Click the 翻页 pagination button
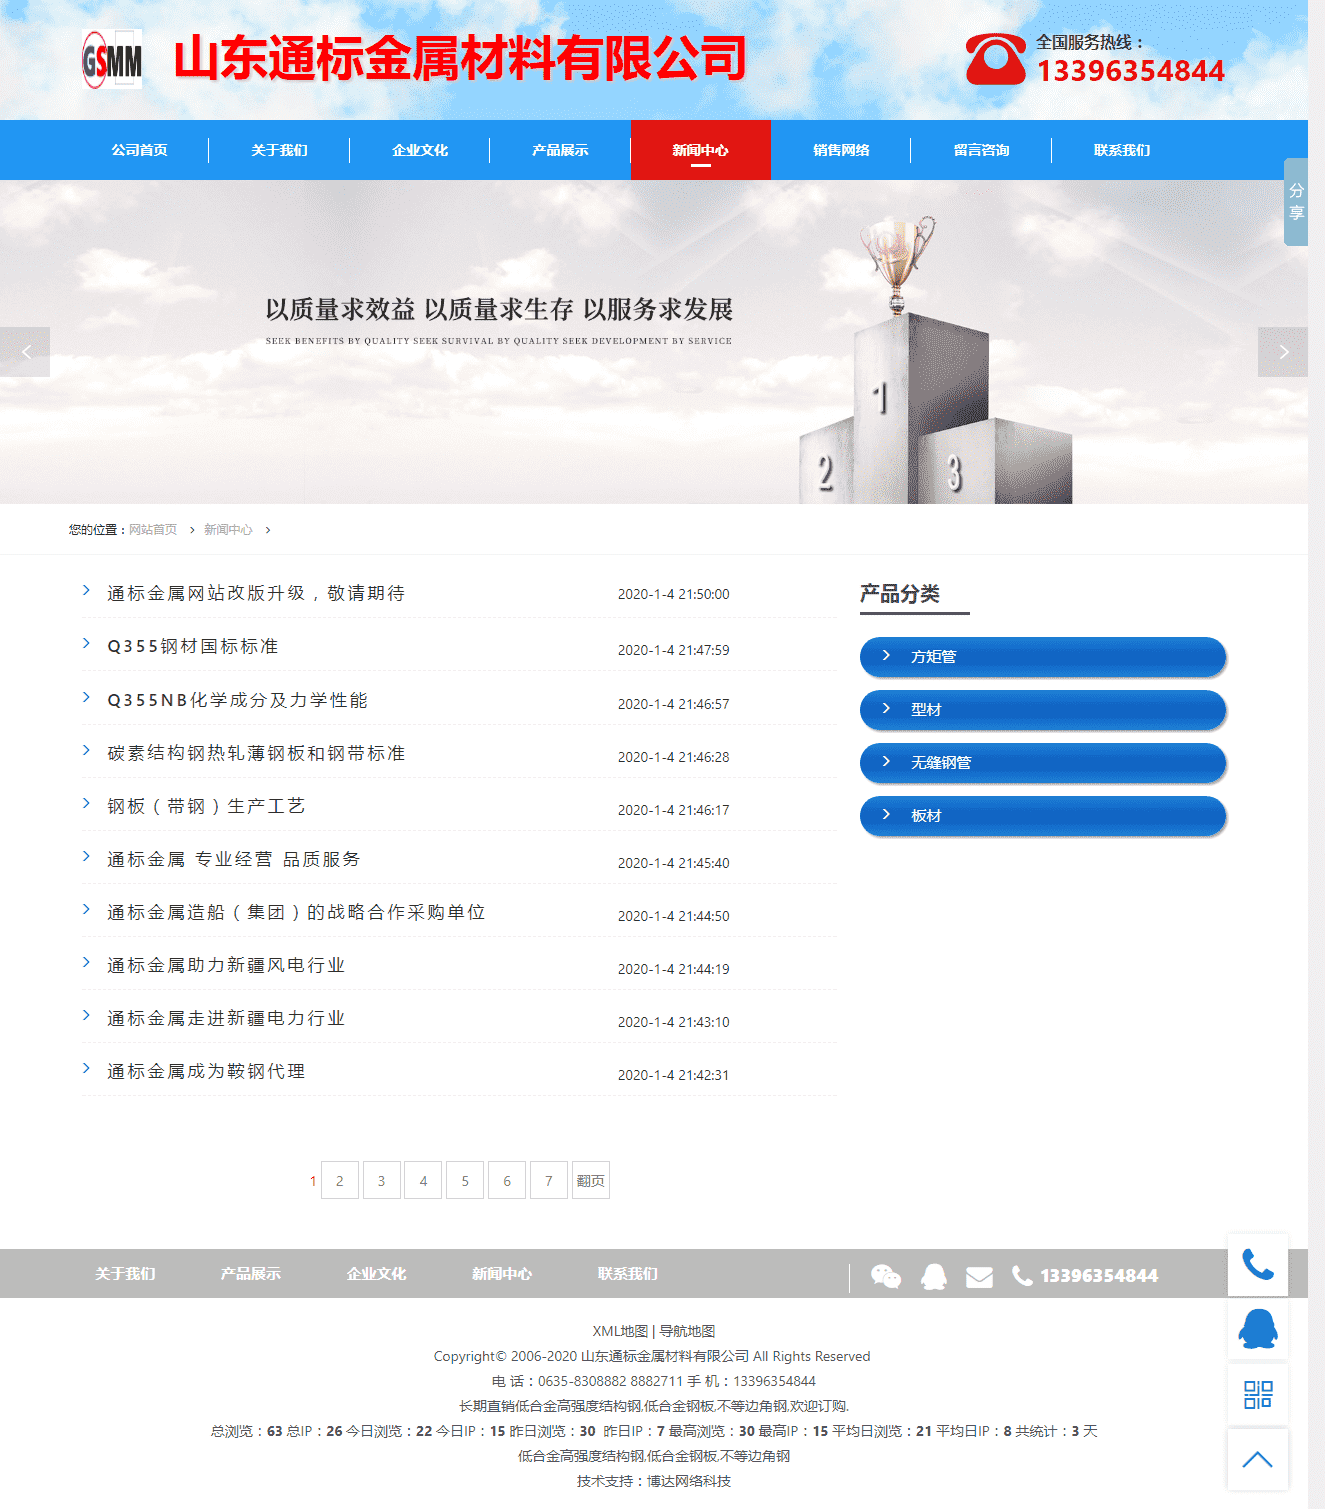The image size is (1325, 1509). click(590, 1181)
